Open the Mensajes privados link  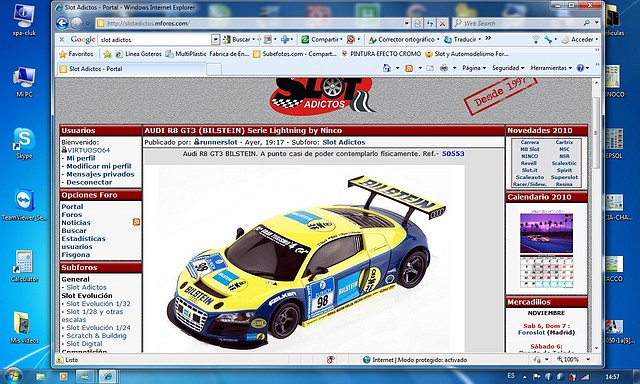click(100, 174)
